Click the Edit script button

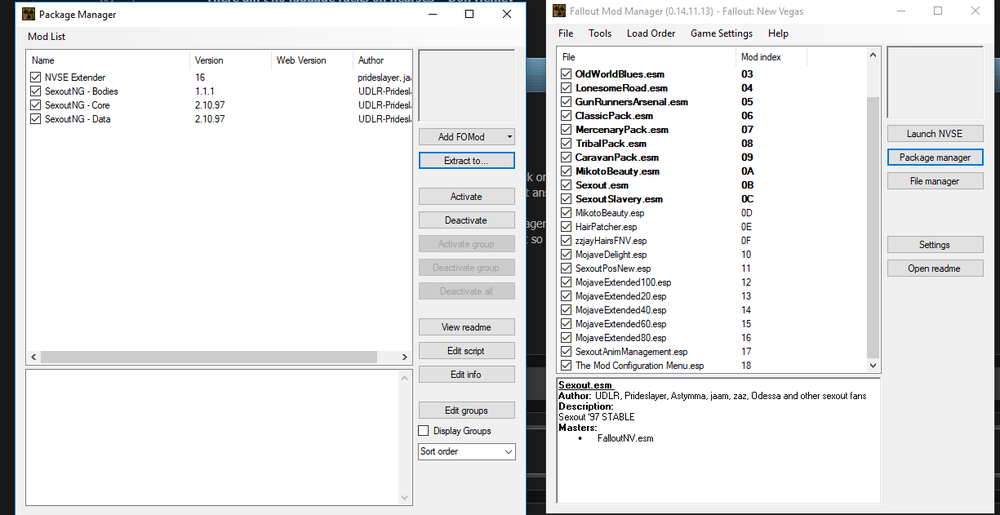(466, 351)
